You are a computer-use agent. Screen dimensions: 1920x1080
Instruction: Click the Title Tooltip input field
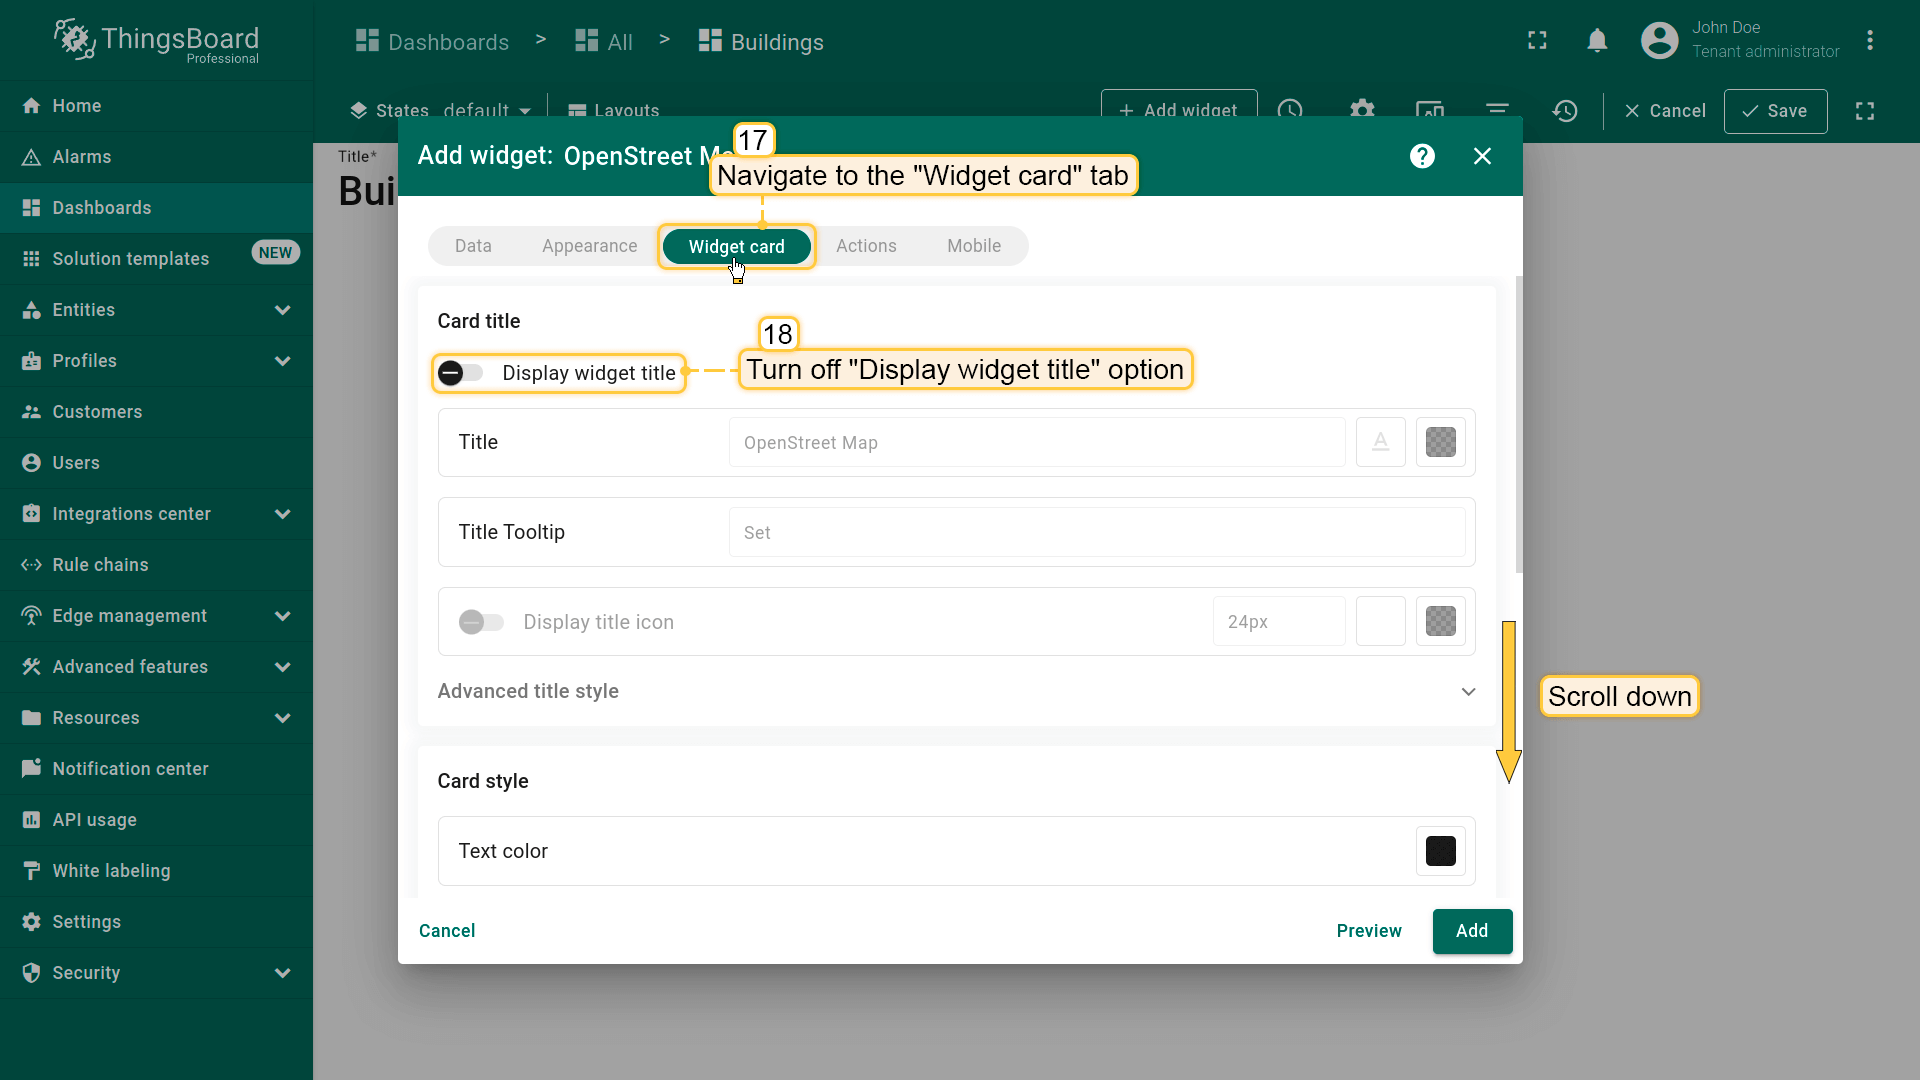click(1096, 533)
